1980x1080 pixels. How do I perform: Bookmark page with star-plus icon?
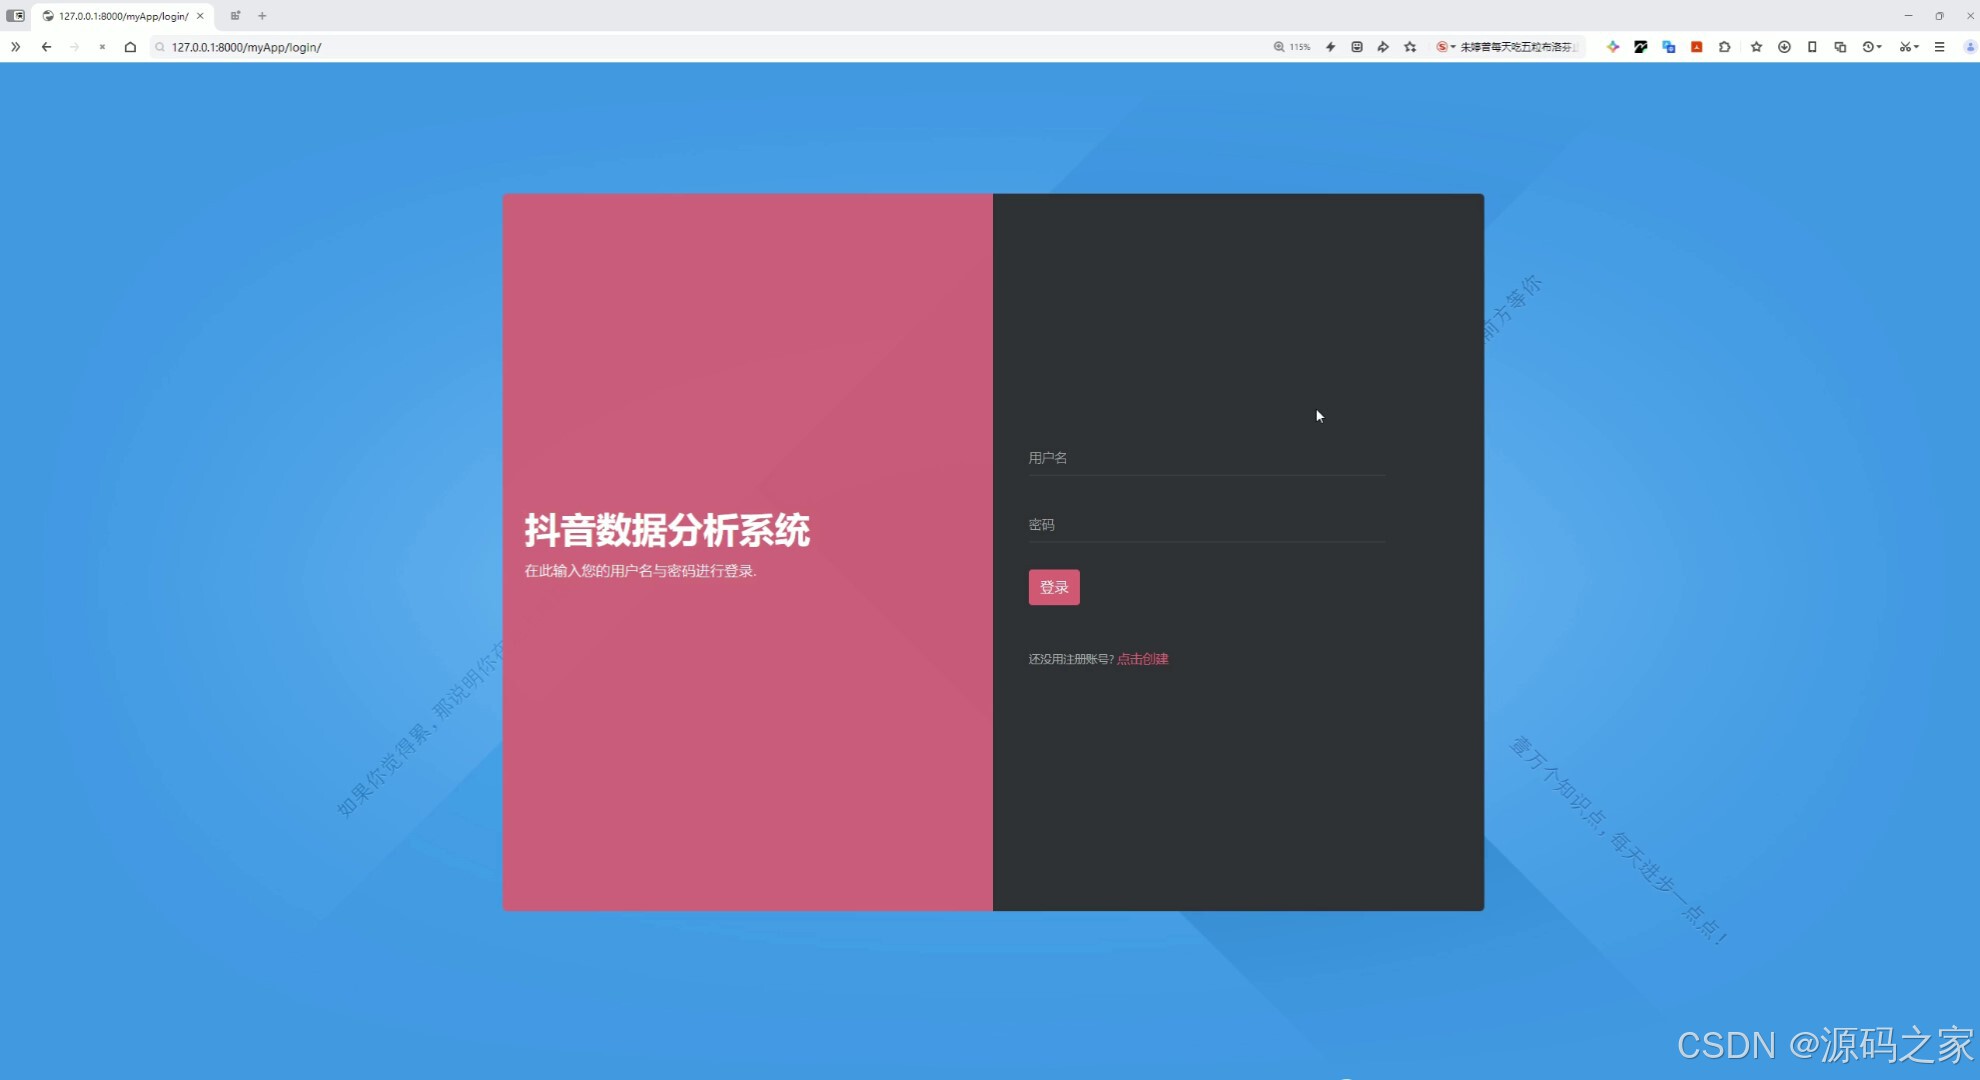[1410, 47]
